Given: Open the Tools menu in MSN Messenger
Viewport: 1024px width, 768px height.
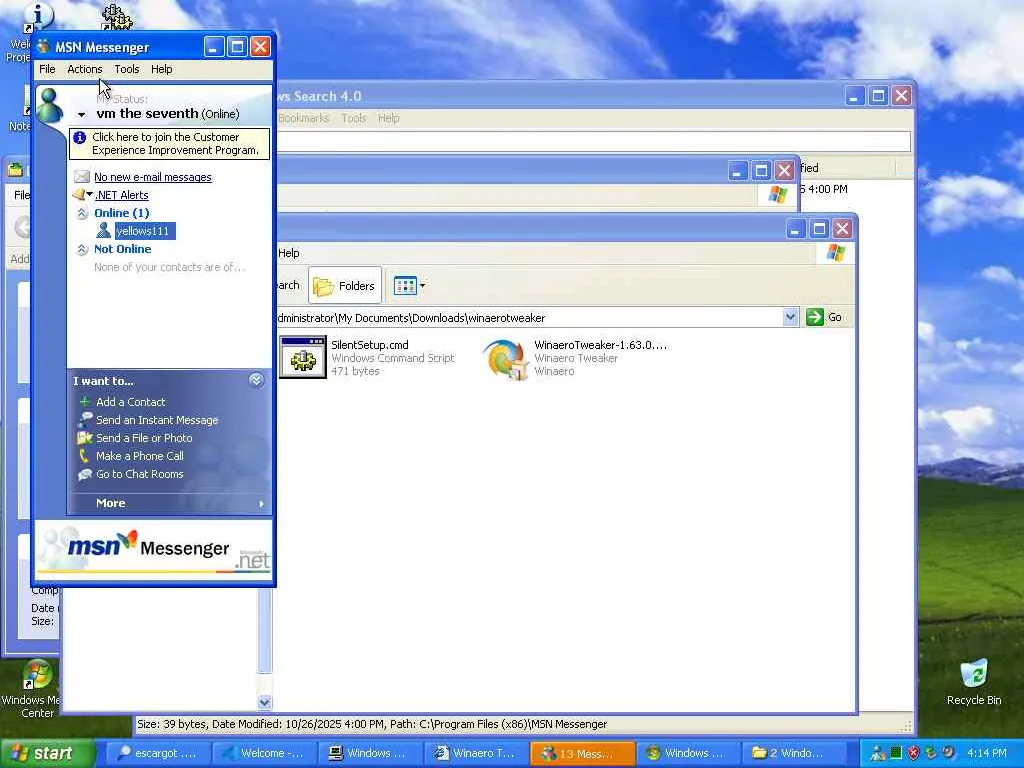Looking at the screenshot, I should coord(127,69).
